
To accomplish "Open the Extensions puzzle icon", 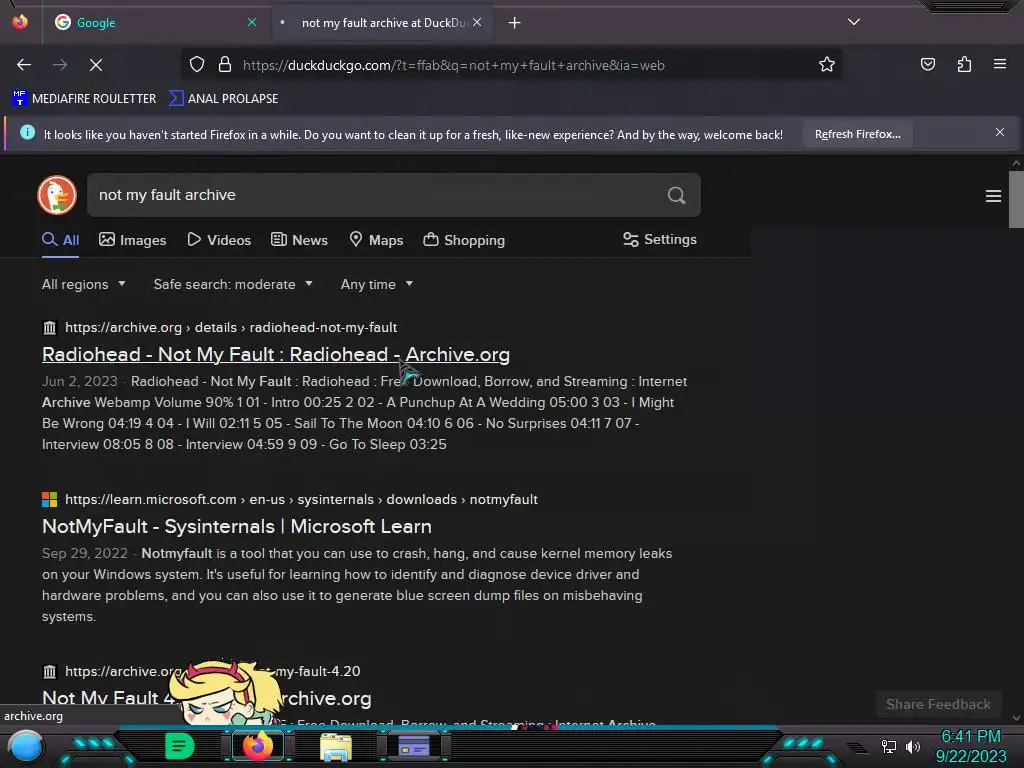I will coord(964,64).
